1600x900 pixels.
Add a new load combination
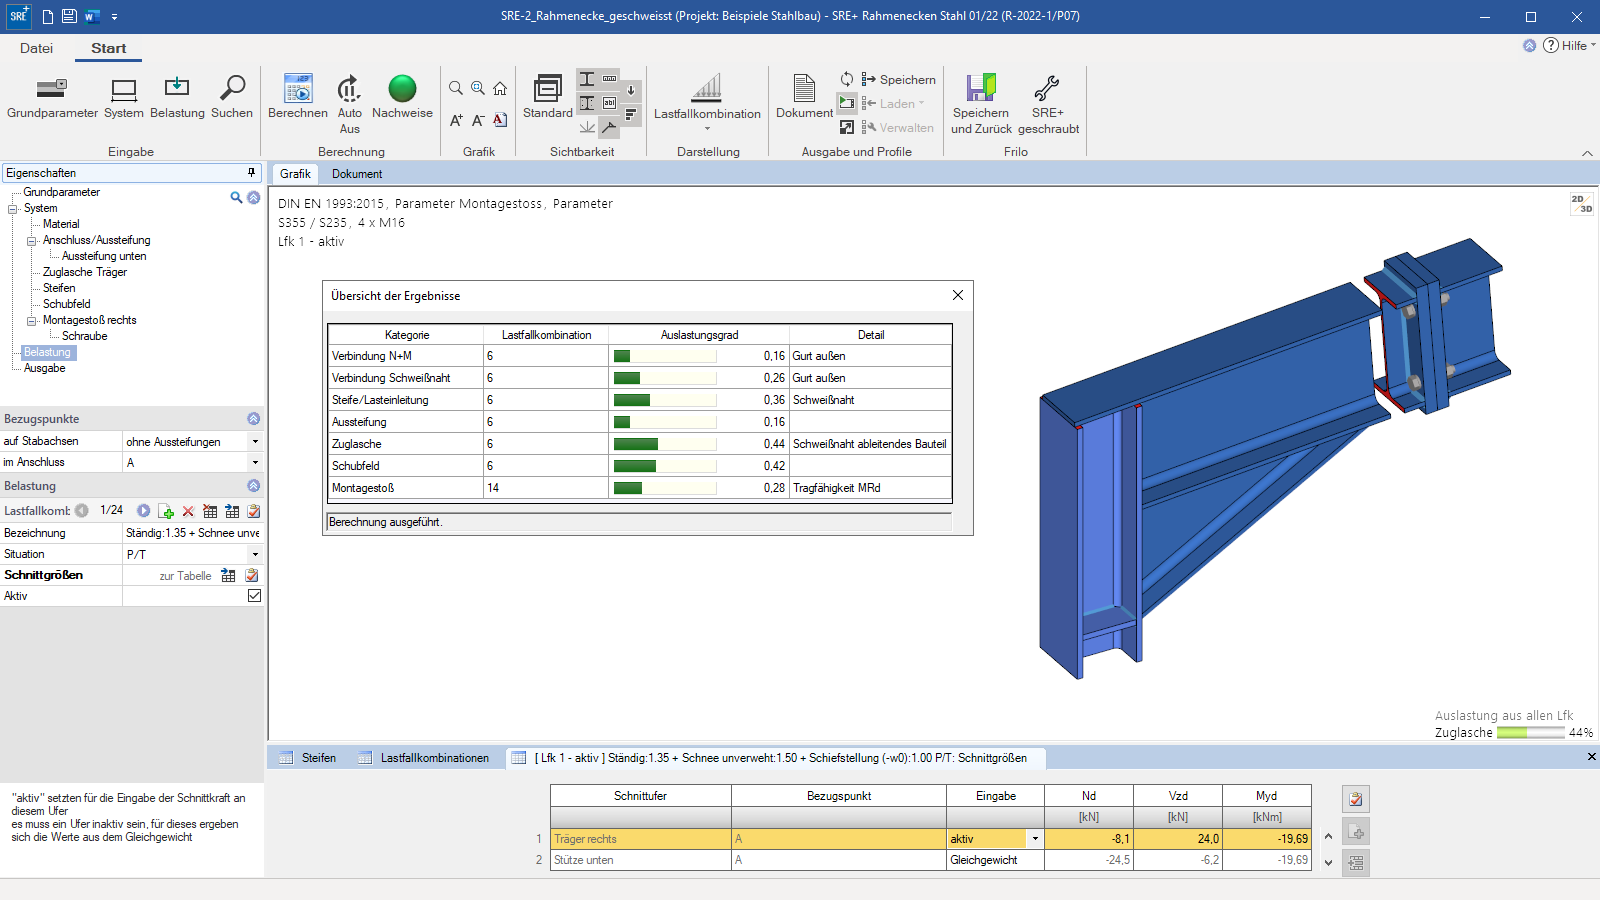pyautogui.click(x=166, y=511)
